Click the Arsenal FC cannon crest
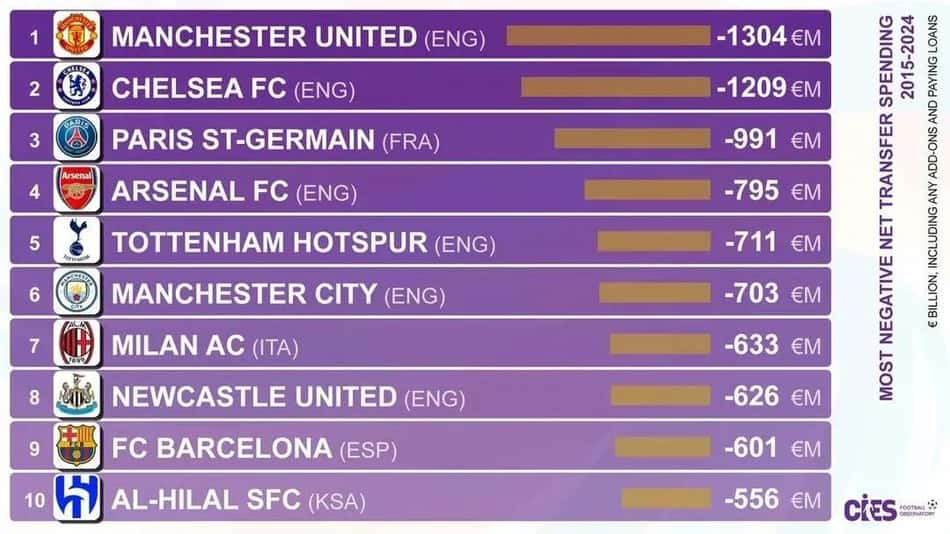This screenshot has height=534, width=950. [x=76, y=189]
